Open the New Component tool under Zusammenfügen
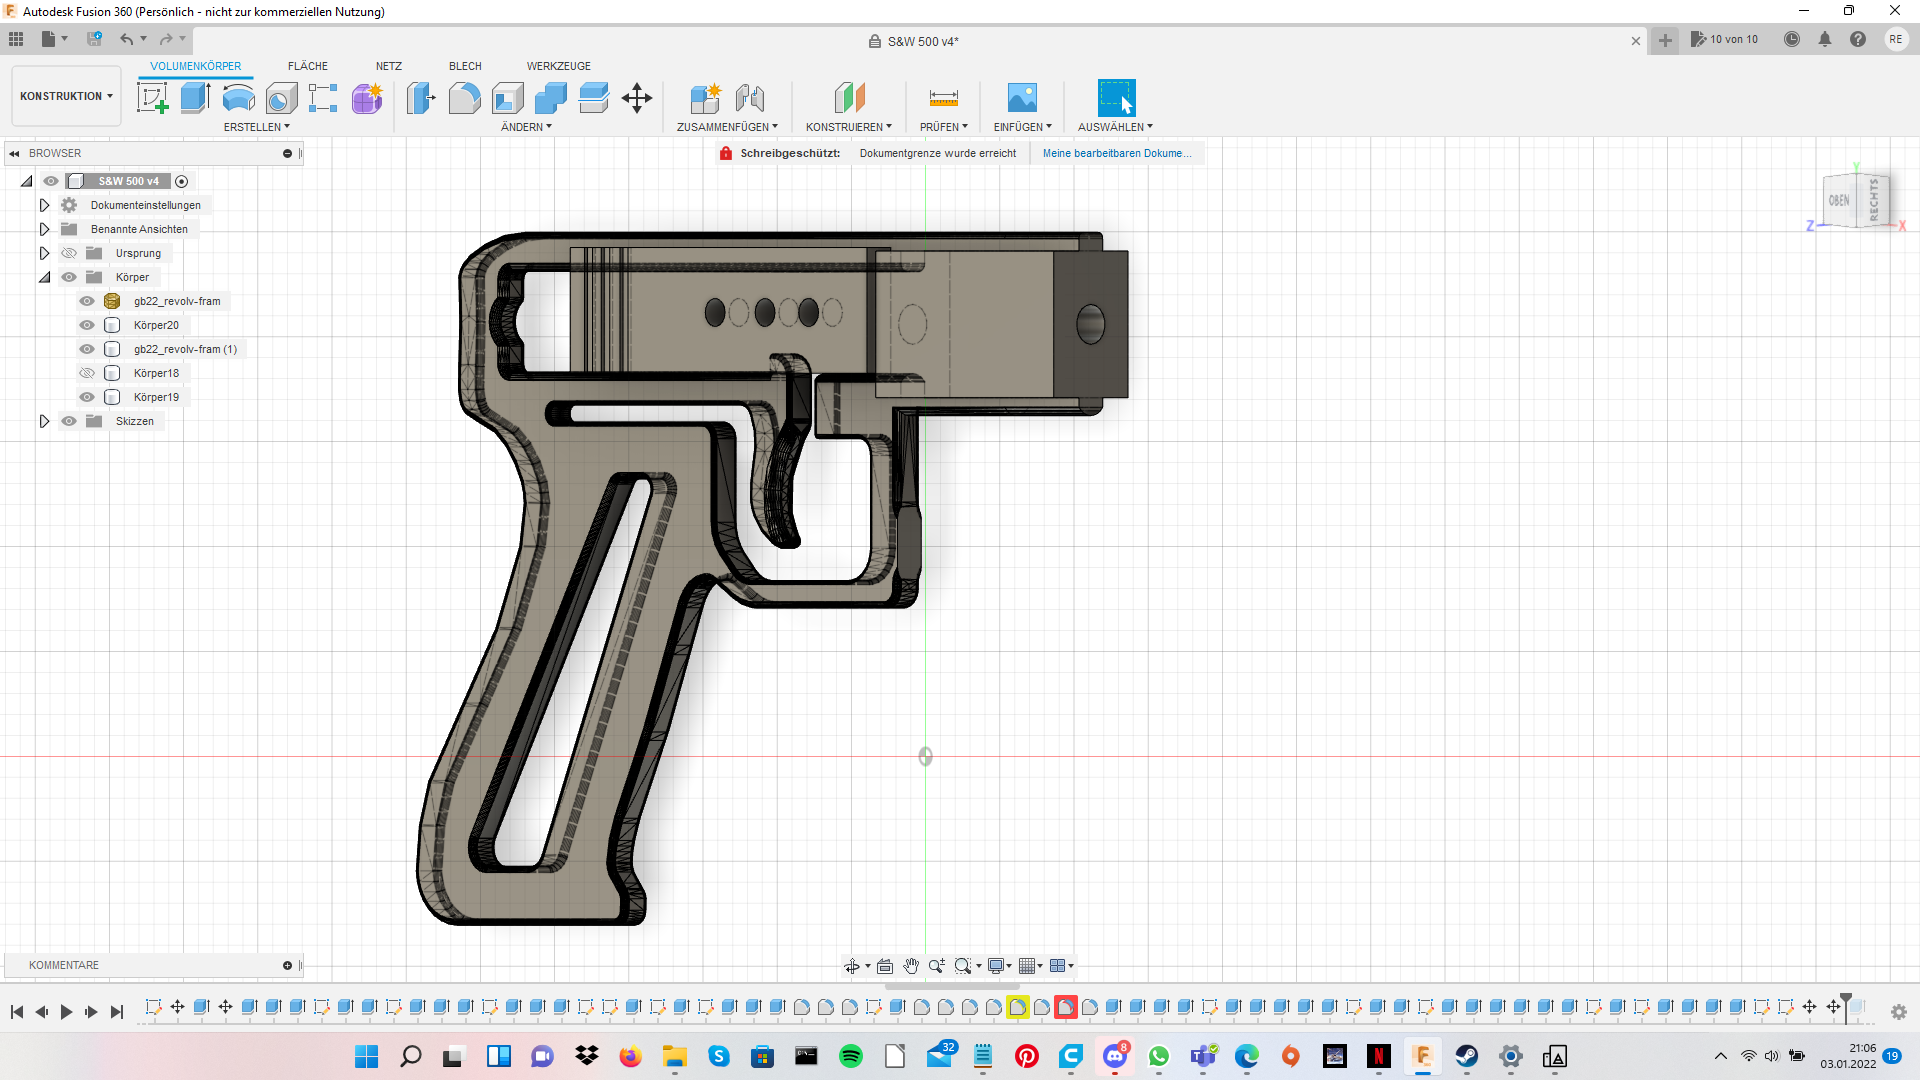 pyautogui.click(x=707, y=97)
